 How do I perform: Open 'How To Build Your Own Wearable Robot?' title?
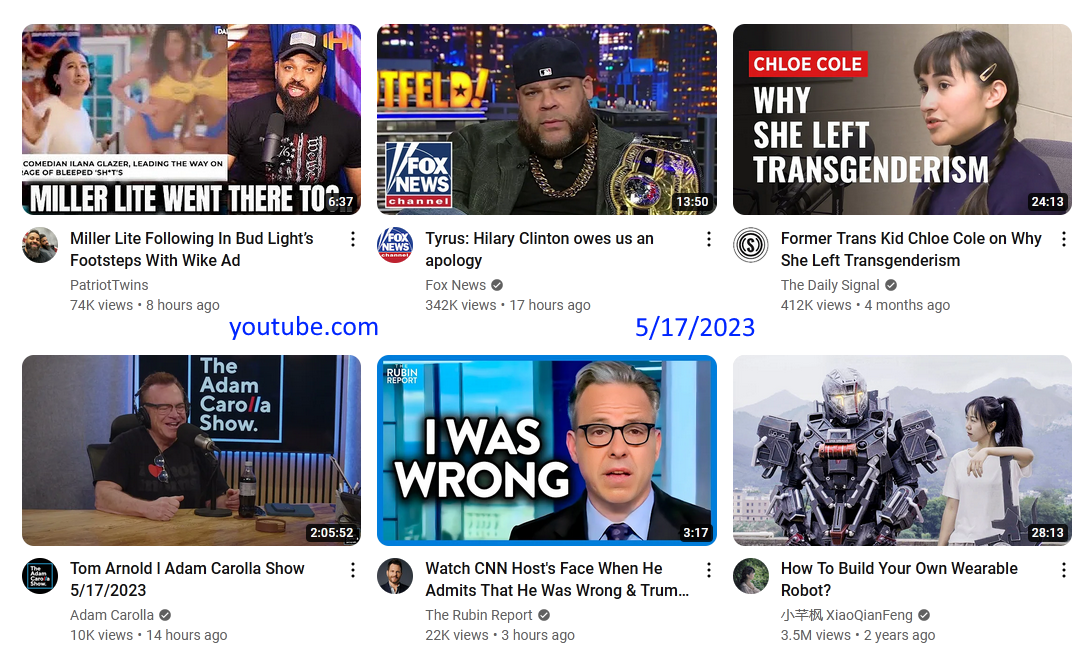point(899,579)
